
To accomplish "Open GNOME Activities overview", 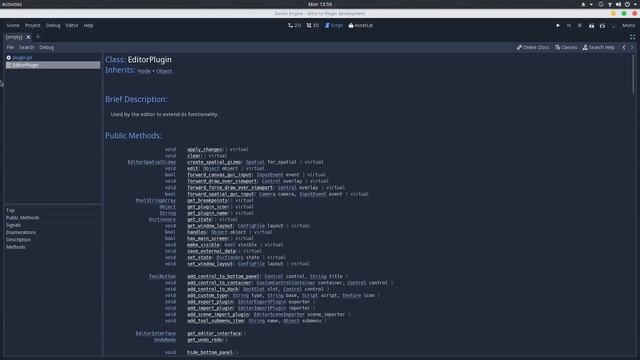I will coord(12,4).
